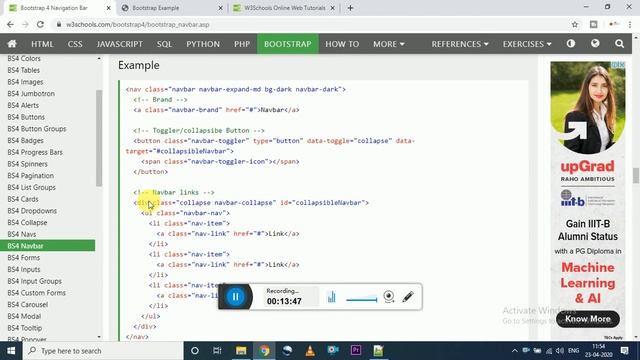Expand the REFERENCES dropdown
Image resolution: width=640 pixels, height=360 pixels.
coord(460,44)
